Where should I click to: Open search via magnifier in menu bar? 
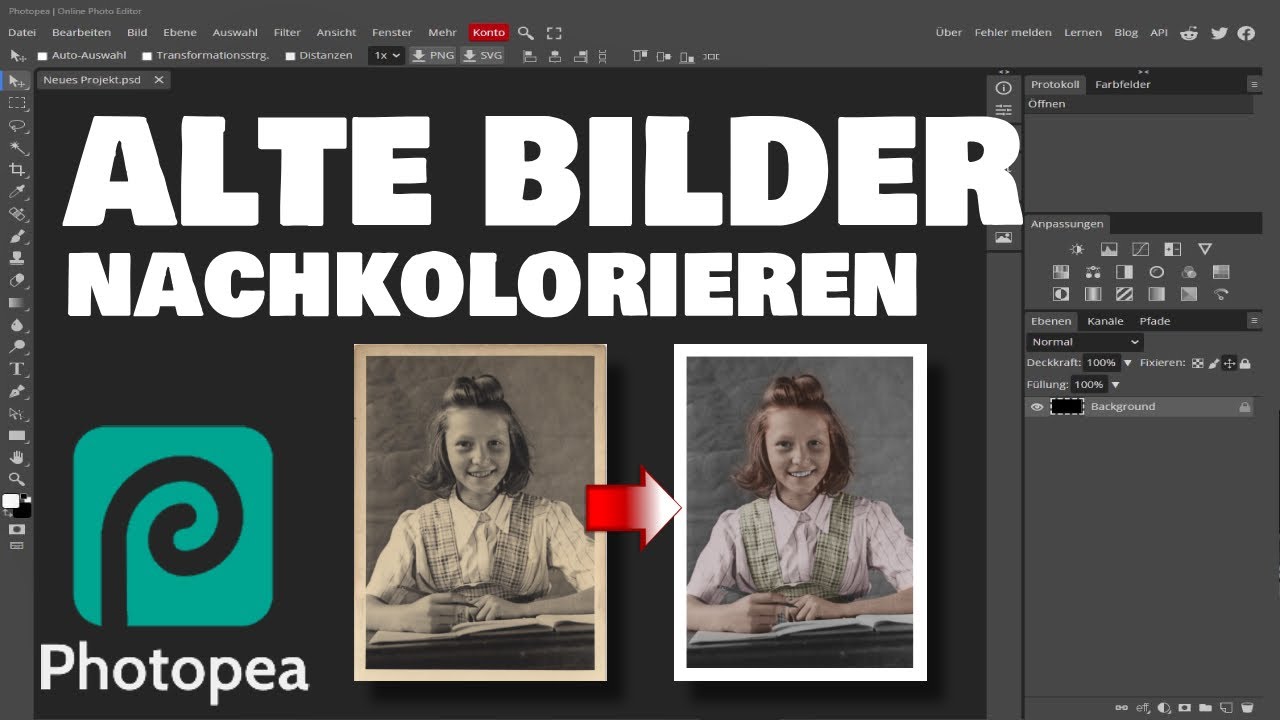click(x=526, y=33)
